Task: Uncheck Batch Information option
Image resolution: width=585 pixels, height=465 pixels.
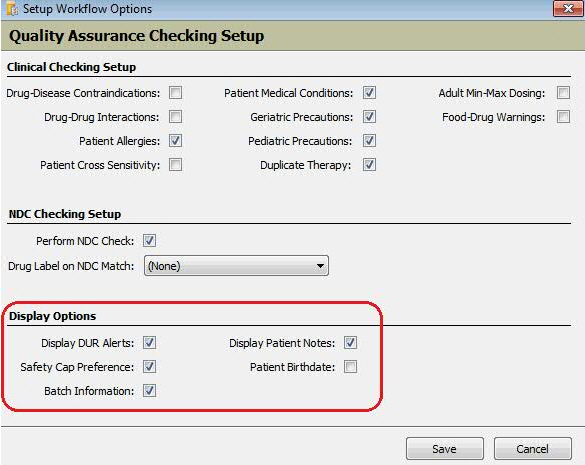Action: click(x=149, y=391)
